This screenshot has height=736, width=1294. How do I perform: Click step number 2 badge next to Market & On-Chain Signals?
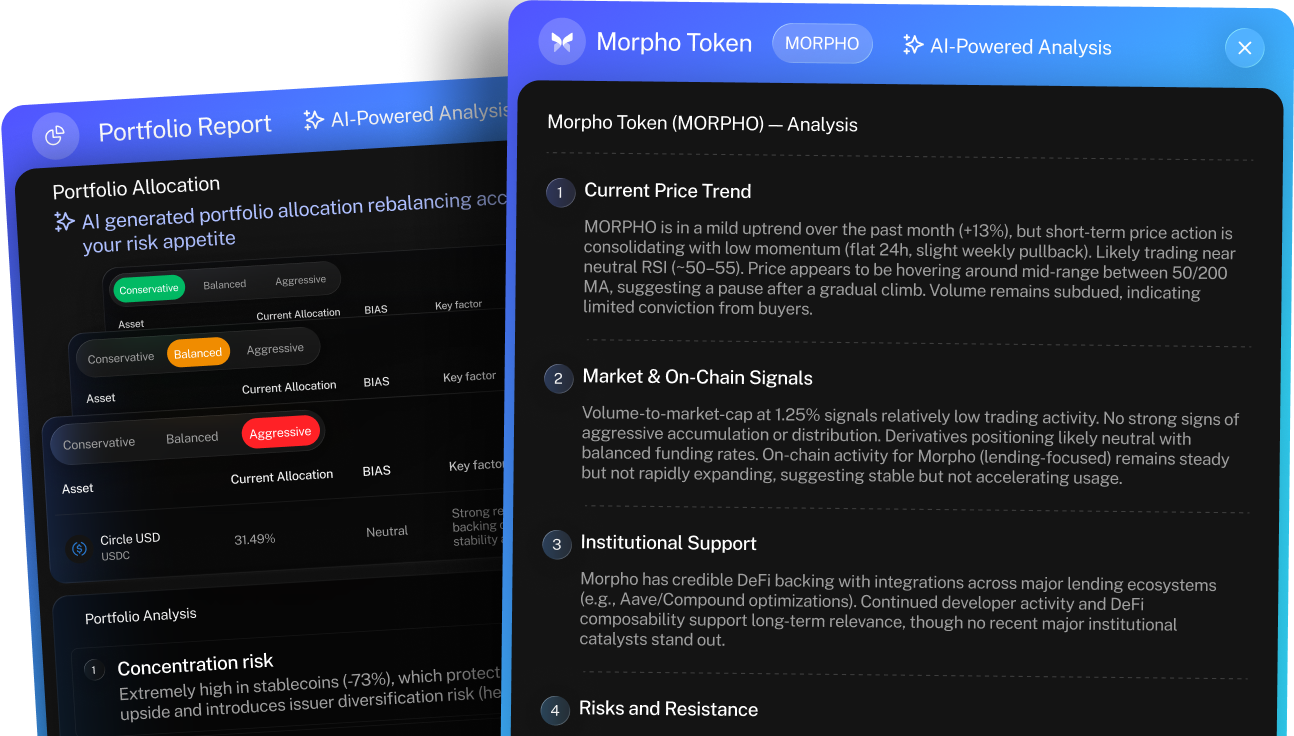tap(558, 378)
